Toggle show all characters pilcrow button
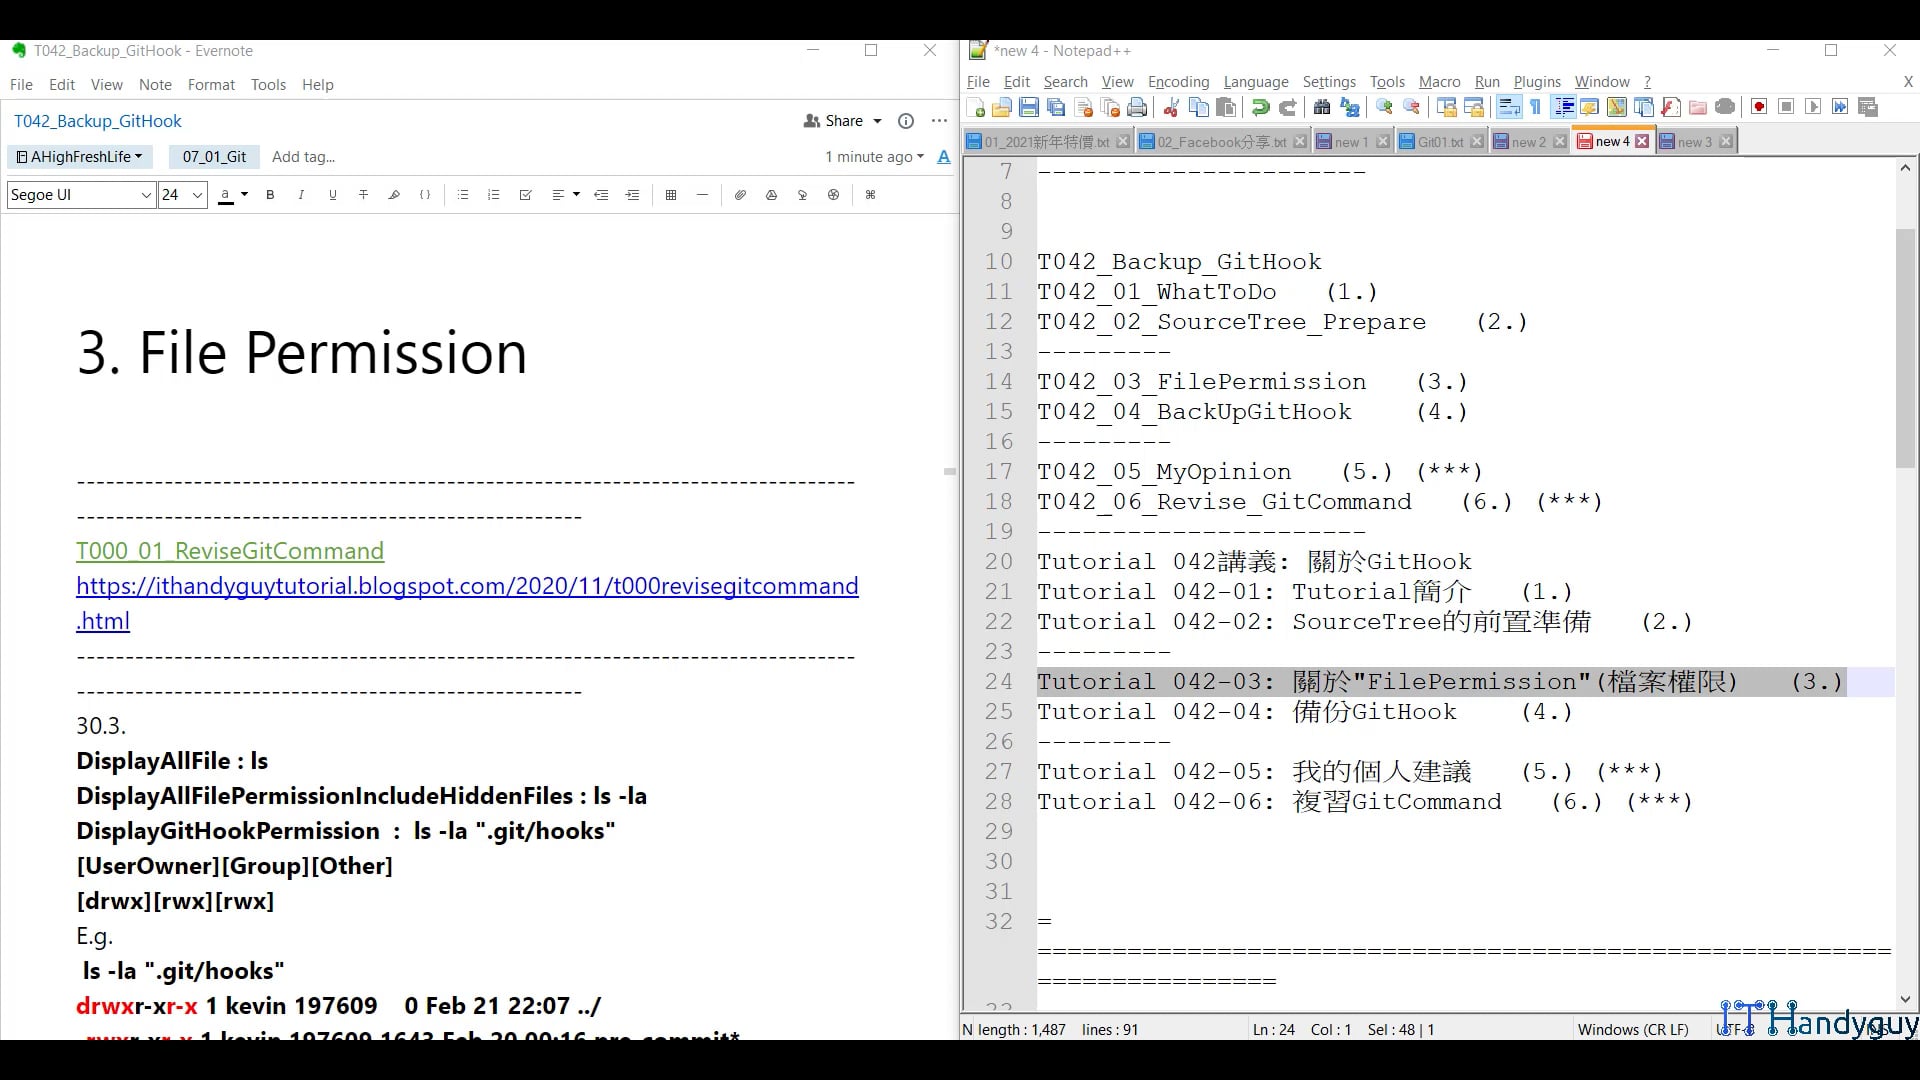 [1536, 107]
